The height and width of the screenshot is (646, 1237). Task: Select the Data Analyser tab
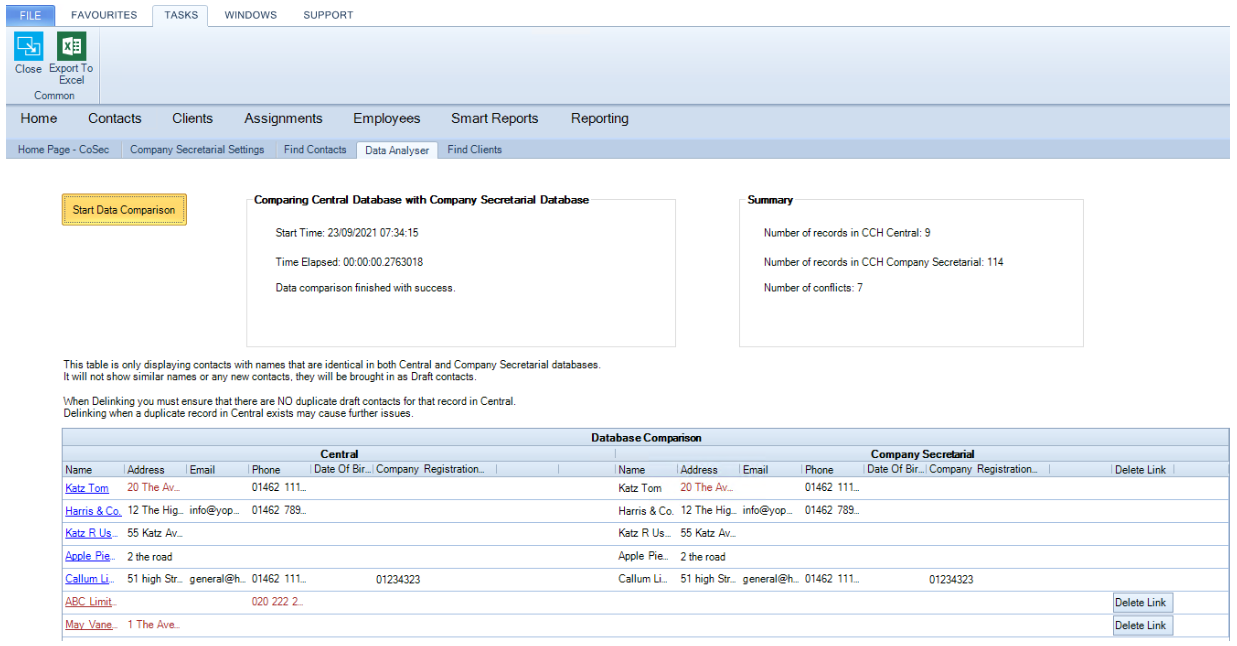pyautogui.click(x=397, y=150)
